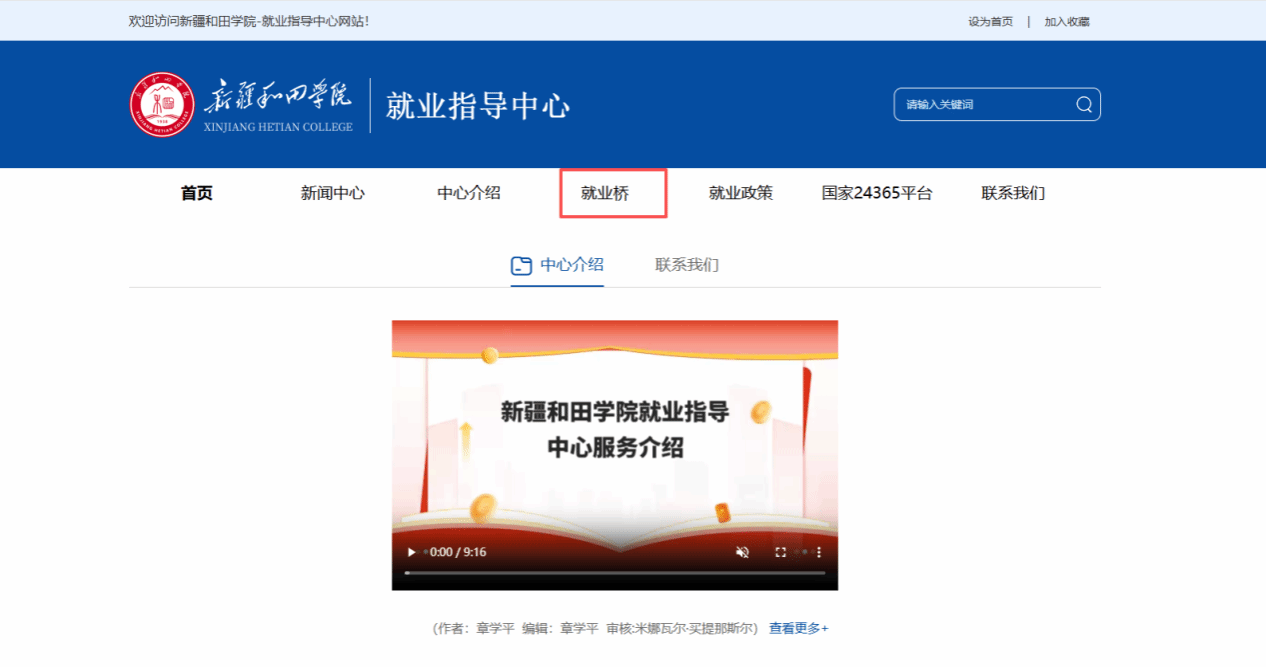
Task: Click the 加入收藏 link
Action: pyautogui.click(x=1066, y=21)
